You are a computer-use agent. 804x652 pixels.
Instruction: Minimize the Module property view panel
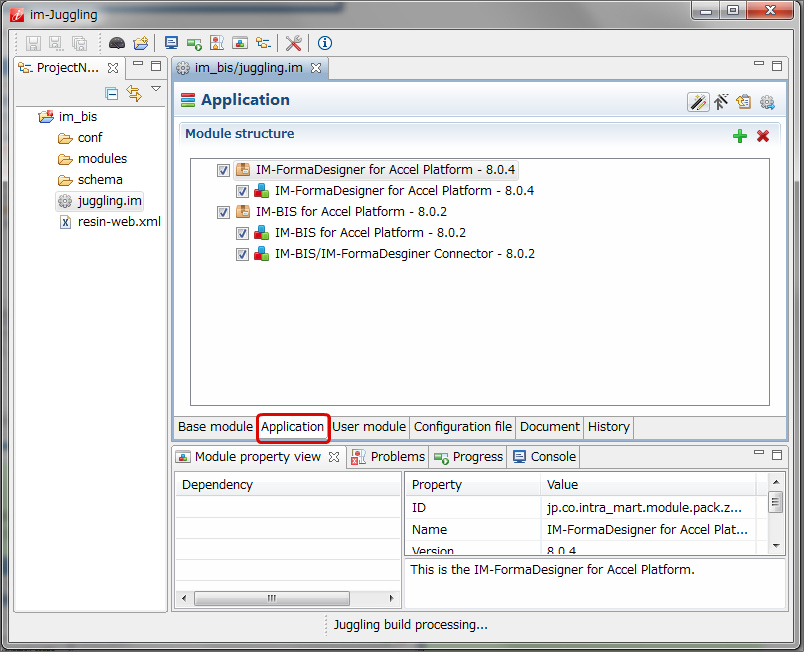[759, 453]
